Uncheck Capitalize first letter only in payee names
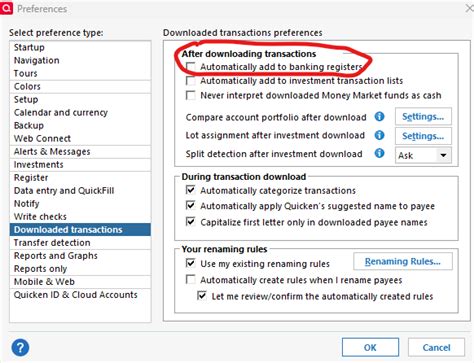 (x=191, y=221)
